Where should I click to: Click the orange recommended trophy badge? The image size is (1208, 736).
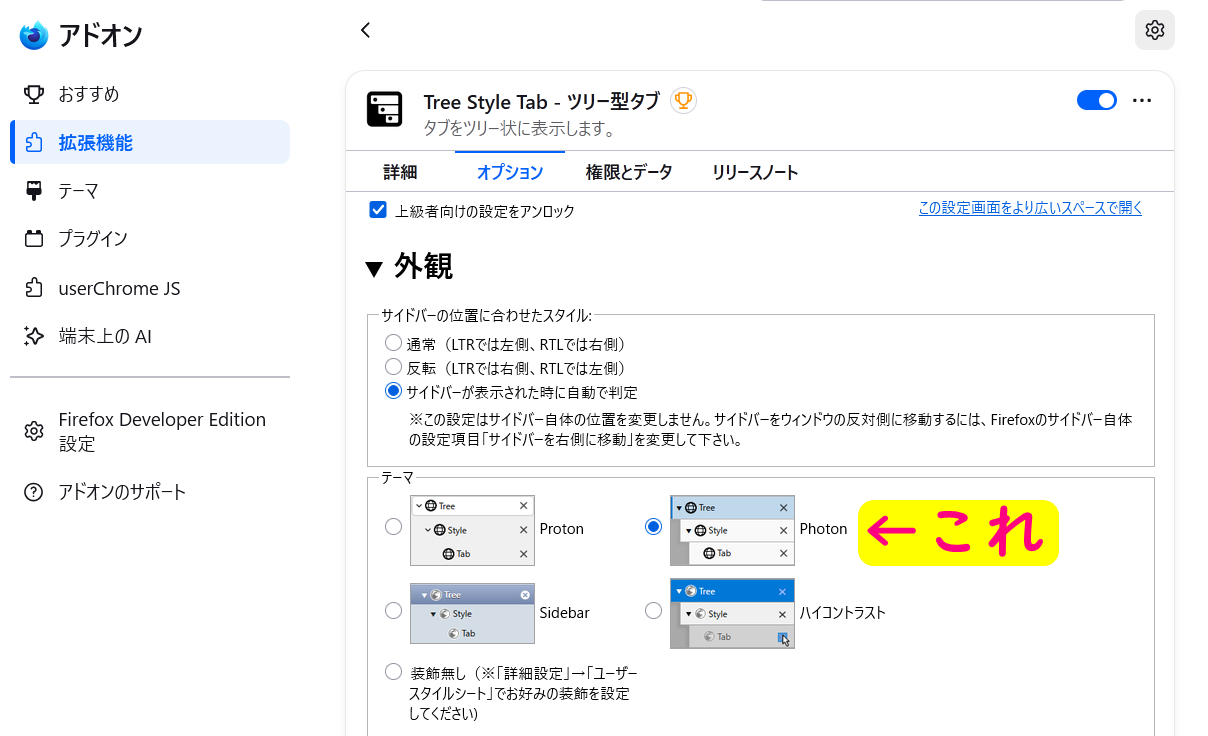click(x=683, y=100)
